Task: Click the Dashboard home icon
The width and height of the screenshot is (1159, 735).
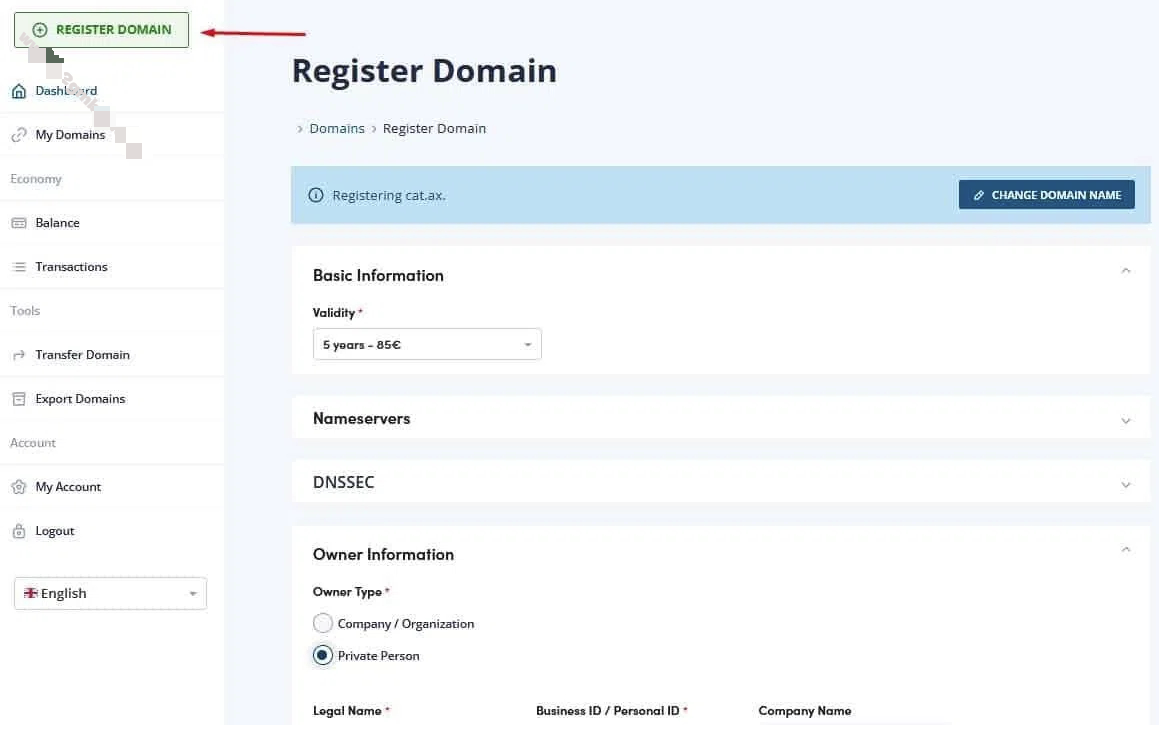Action: 18,91
